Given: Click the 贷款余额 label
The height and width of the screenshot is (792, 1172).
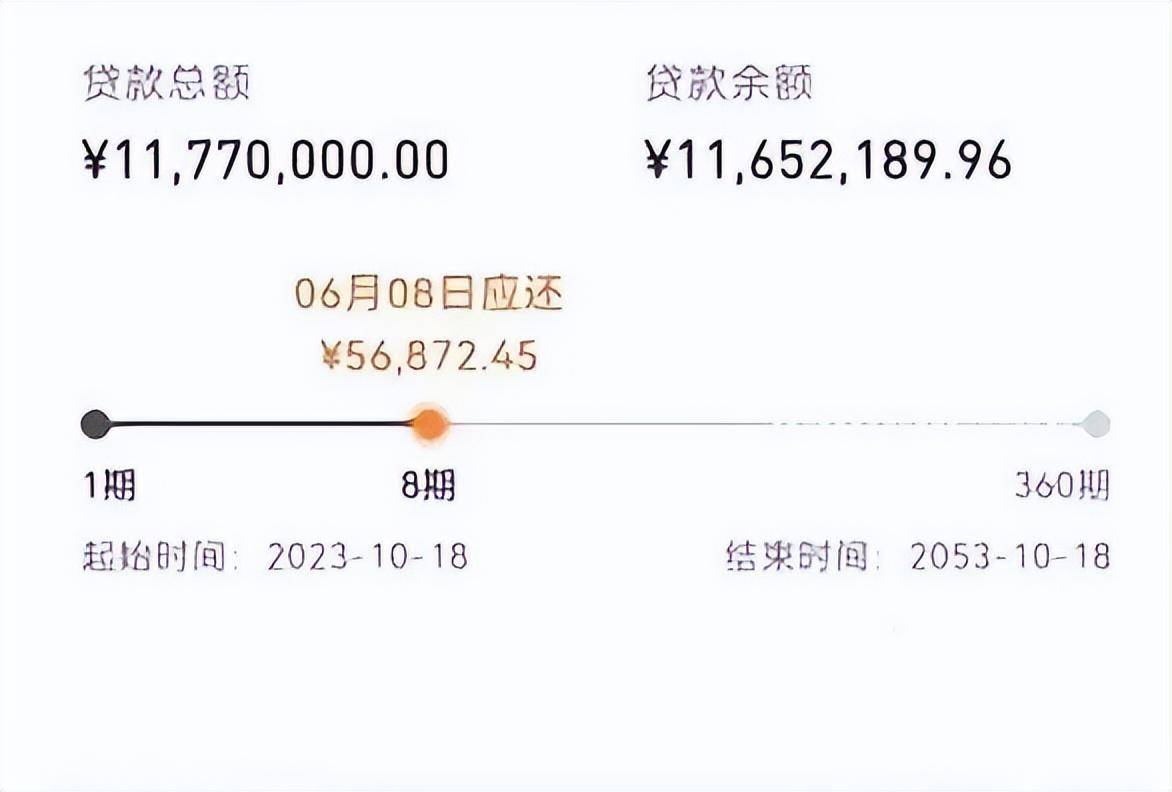Looking at the screenshot, I should point(729,82).
